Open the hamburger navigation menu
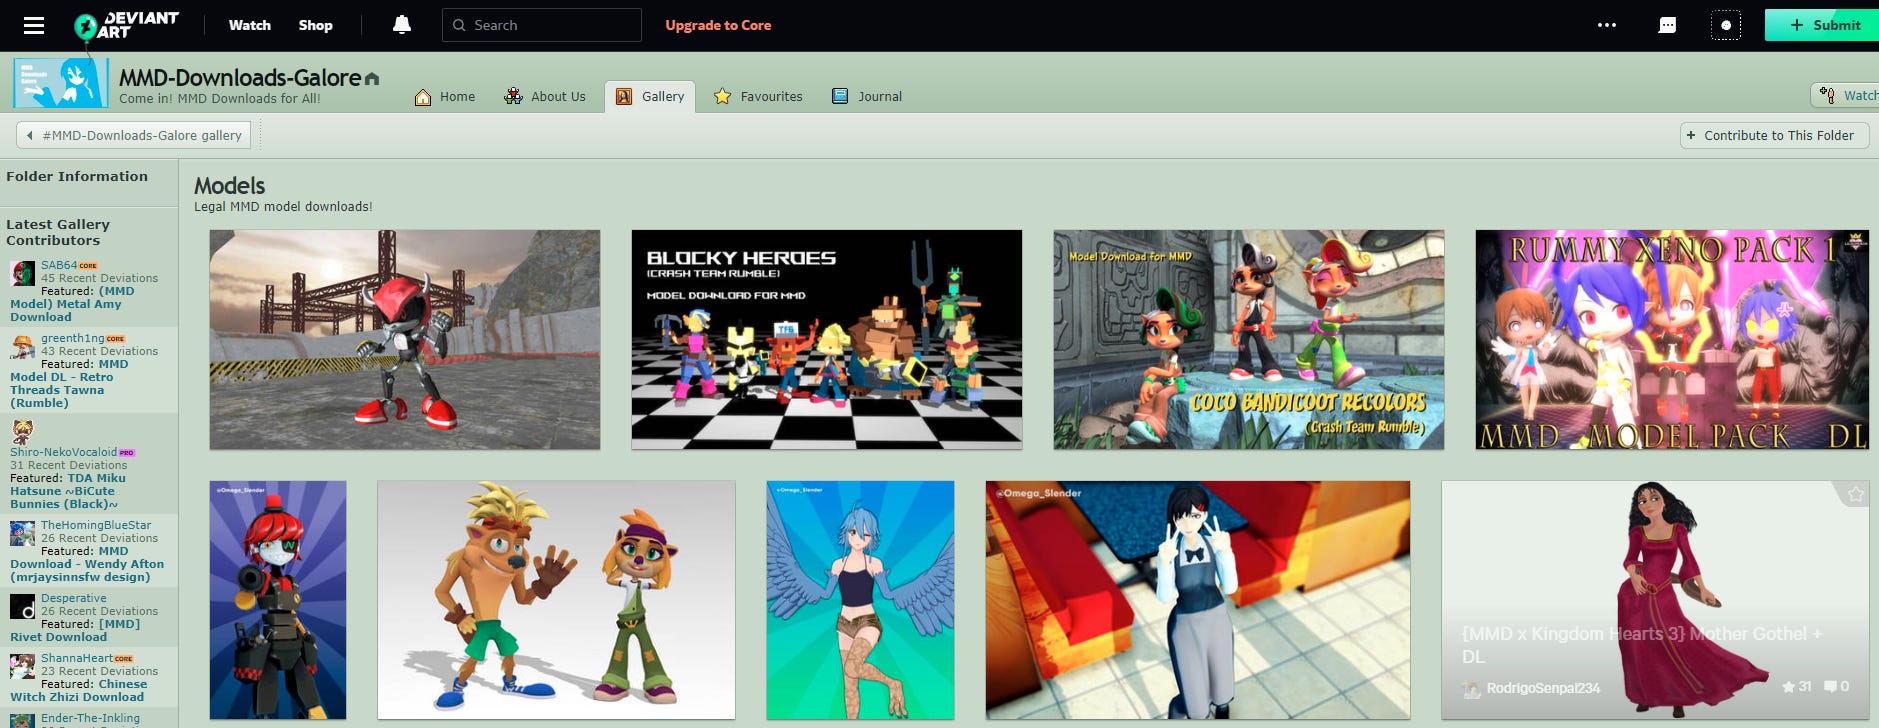 click(34, 25)
